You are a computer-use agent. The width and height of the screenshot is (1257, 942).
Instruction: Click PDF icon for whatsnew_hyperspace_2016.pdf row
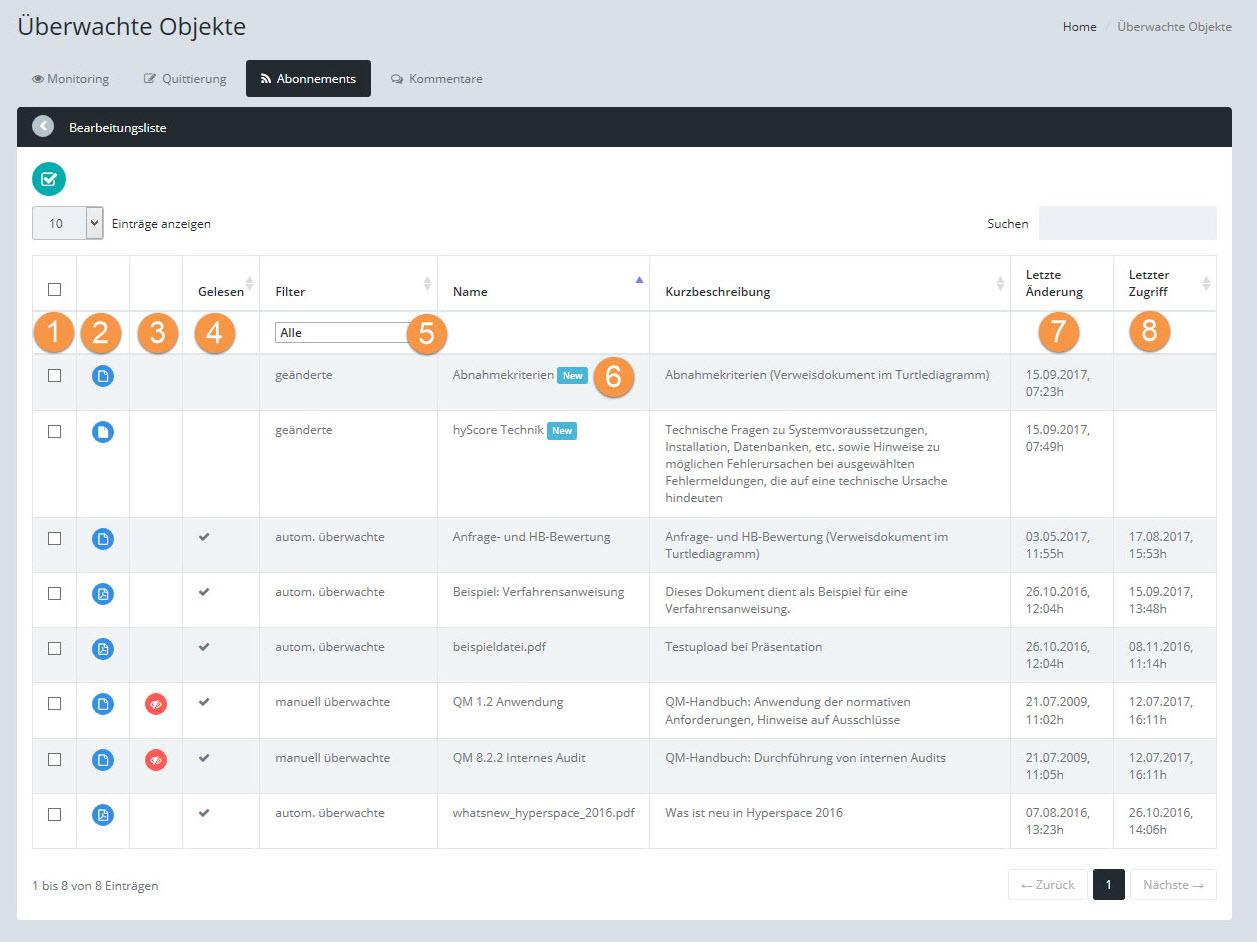tap(103, 814)
